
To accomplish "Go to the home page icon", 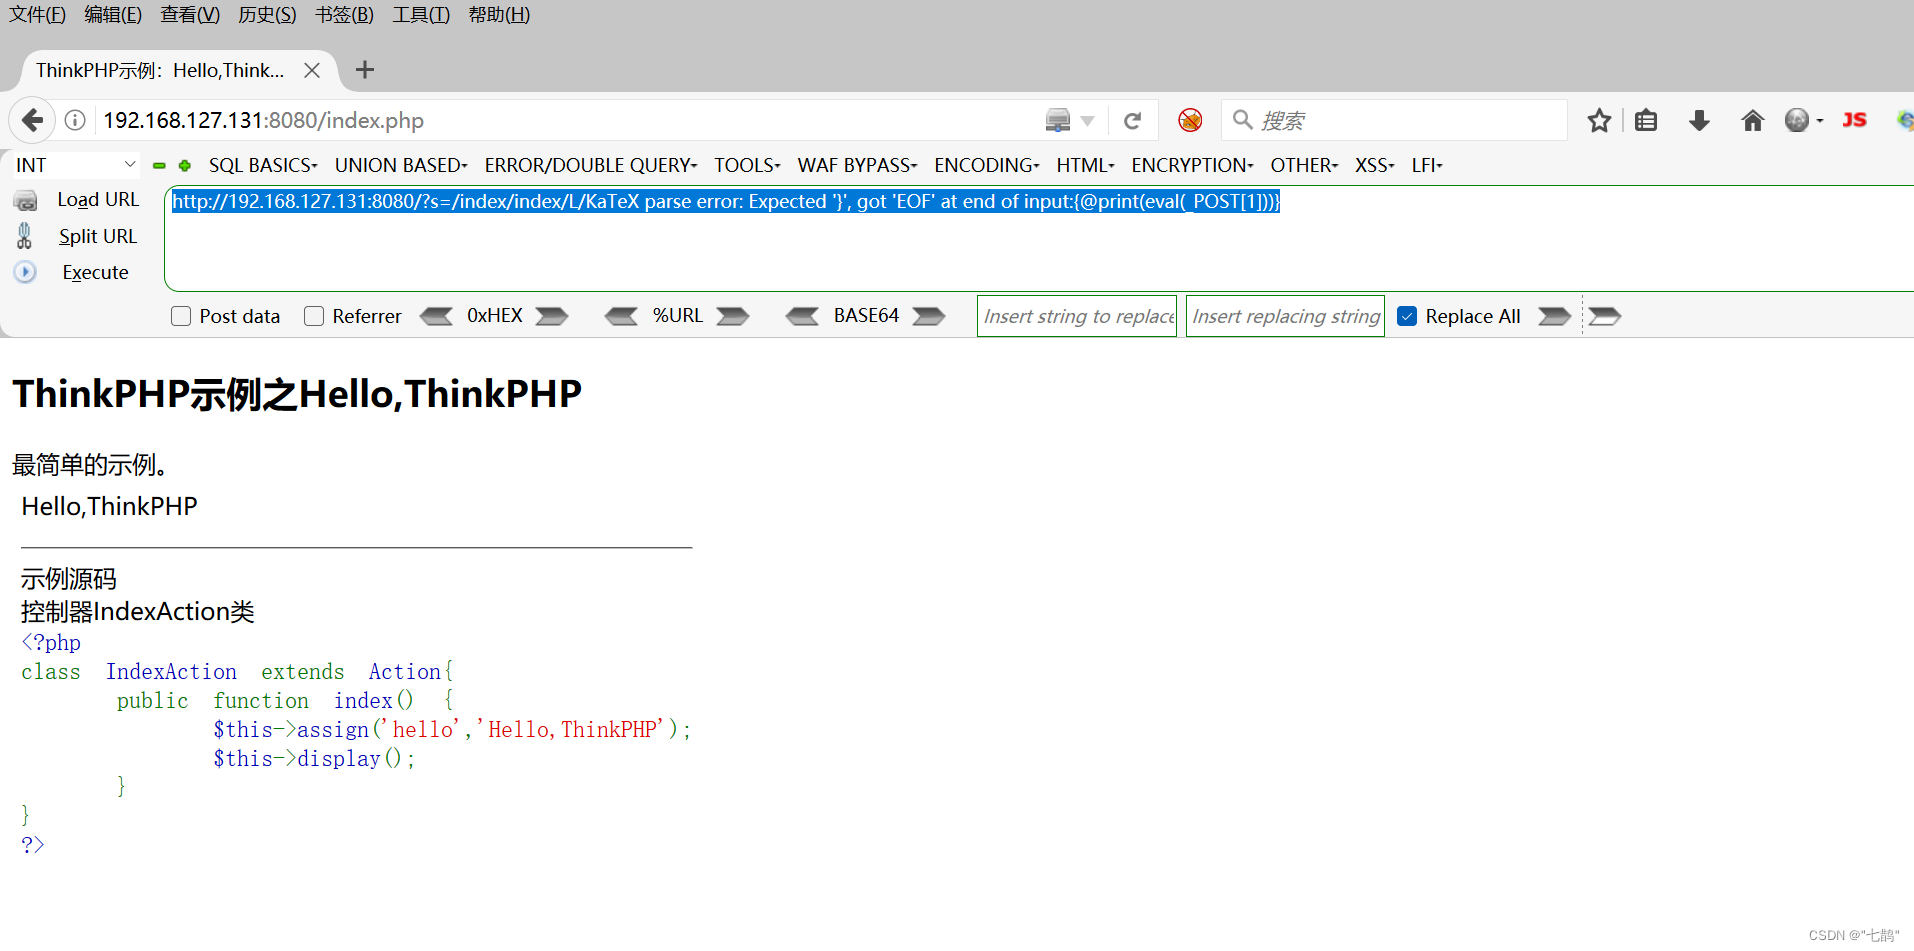I will coord(1752,121).
